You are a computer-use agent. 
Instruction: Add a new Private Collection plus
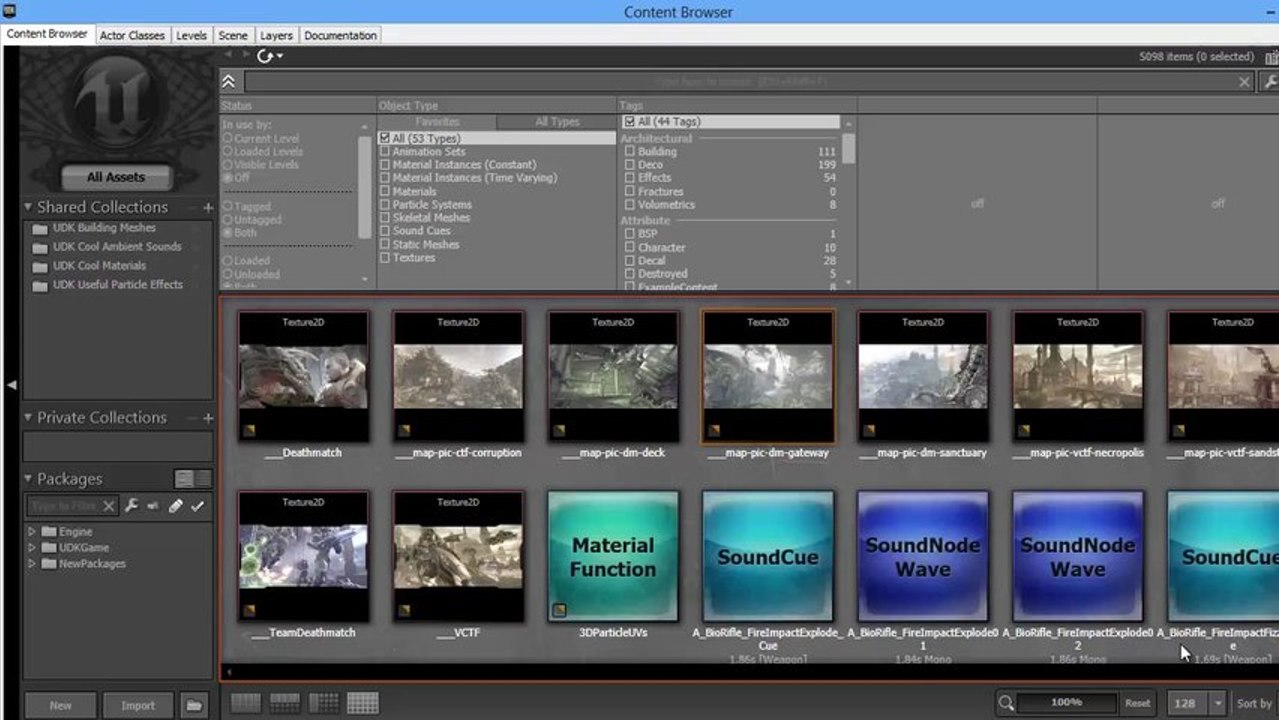tap(208, 418)
